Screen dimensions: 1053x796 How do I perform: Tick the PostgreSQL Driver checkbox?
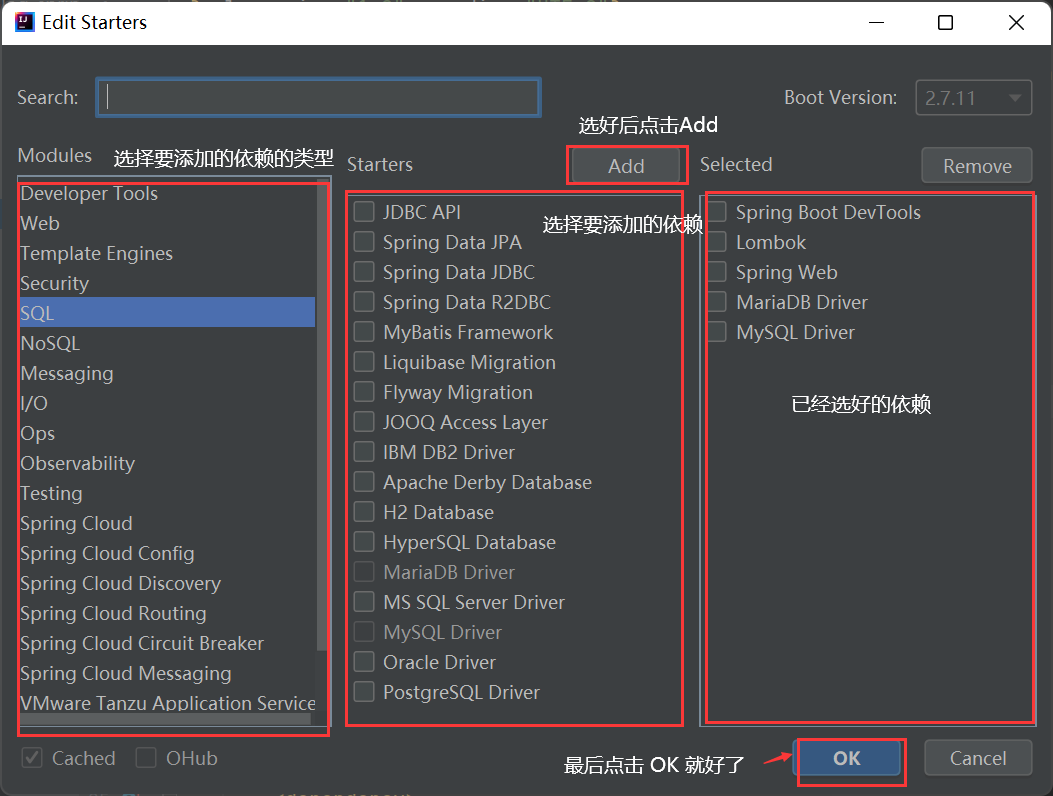pos(364,692)
